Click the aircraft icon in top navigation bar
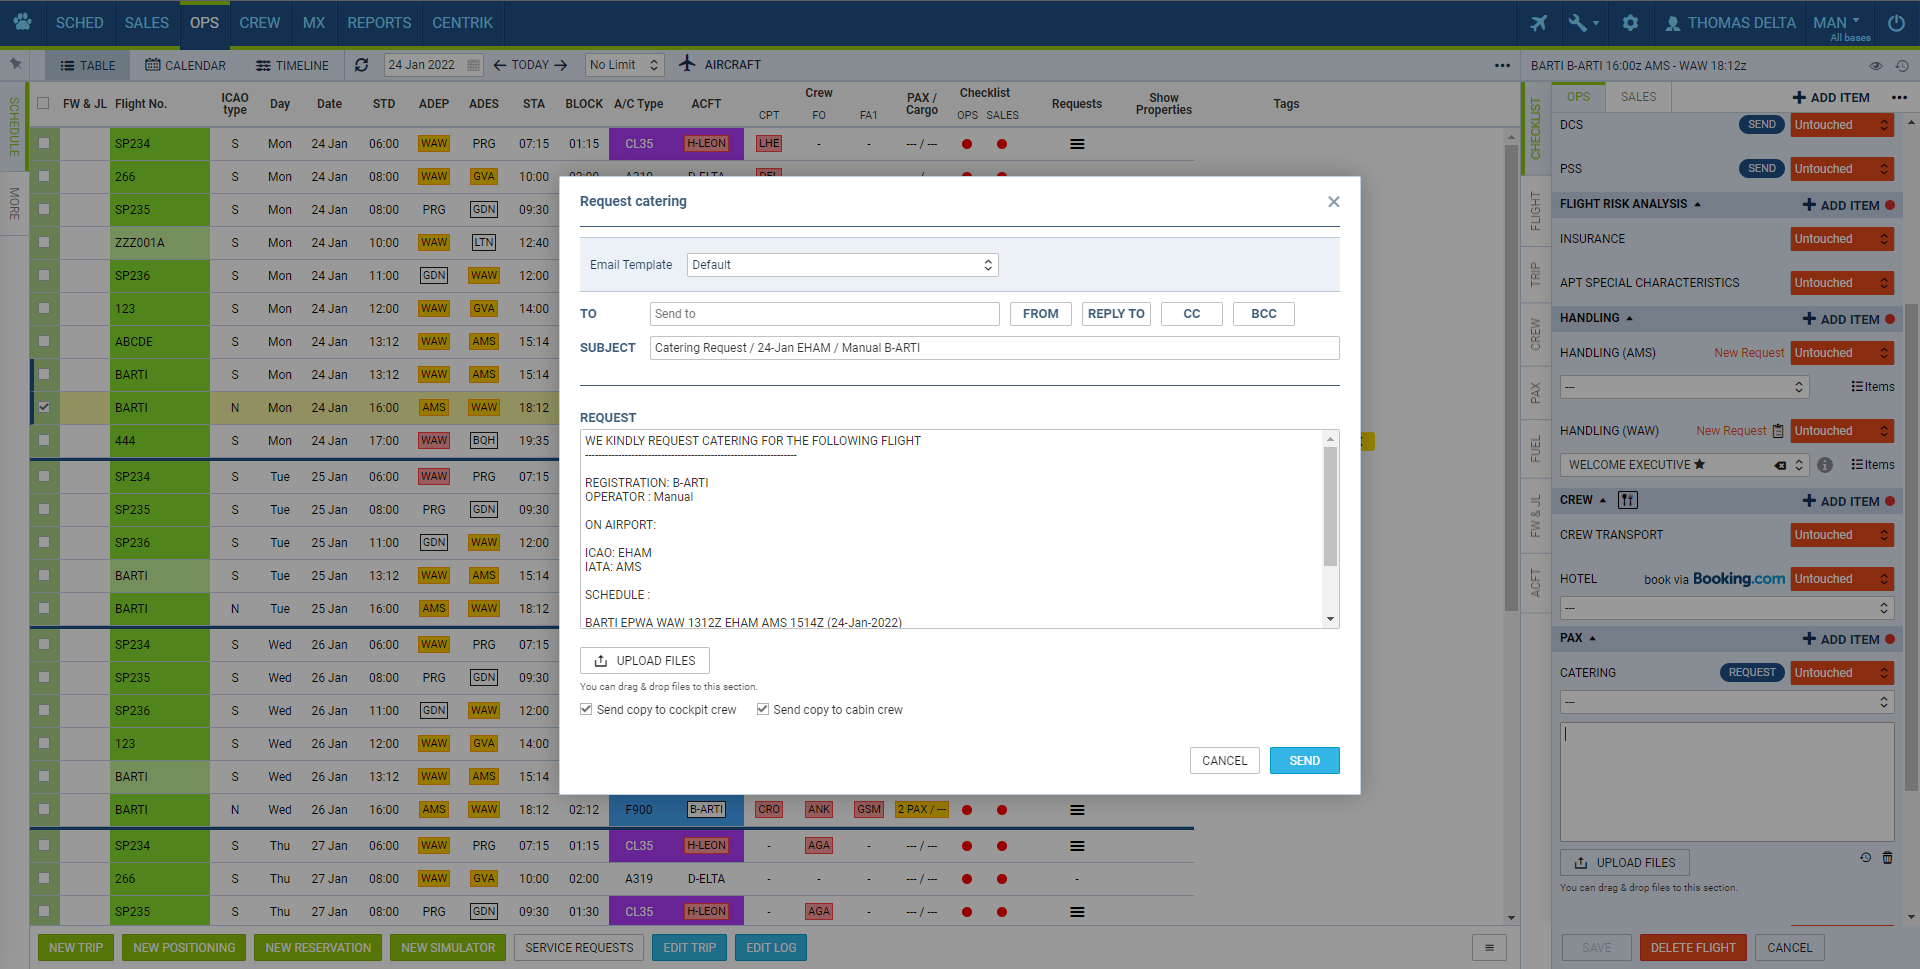Image resolution: width=1920 pixels, height=969 pixels. coord(1539,23)
